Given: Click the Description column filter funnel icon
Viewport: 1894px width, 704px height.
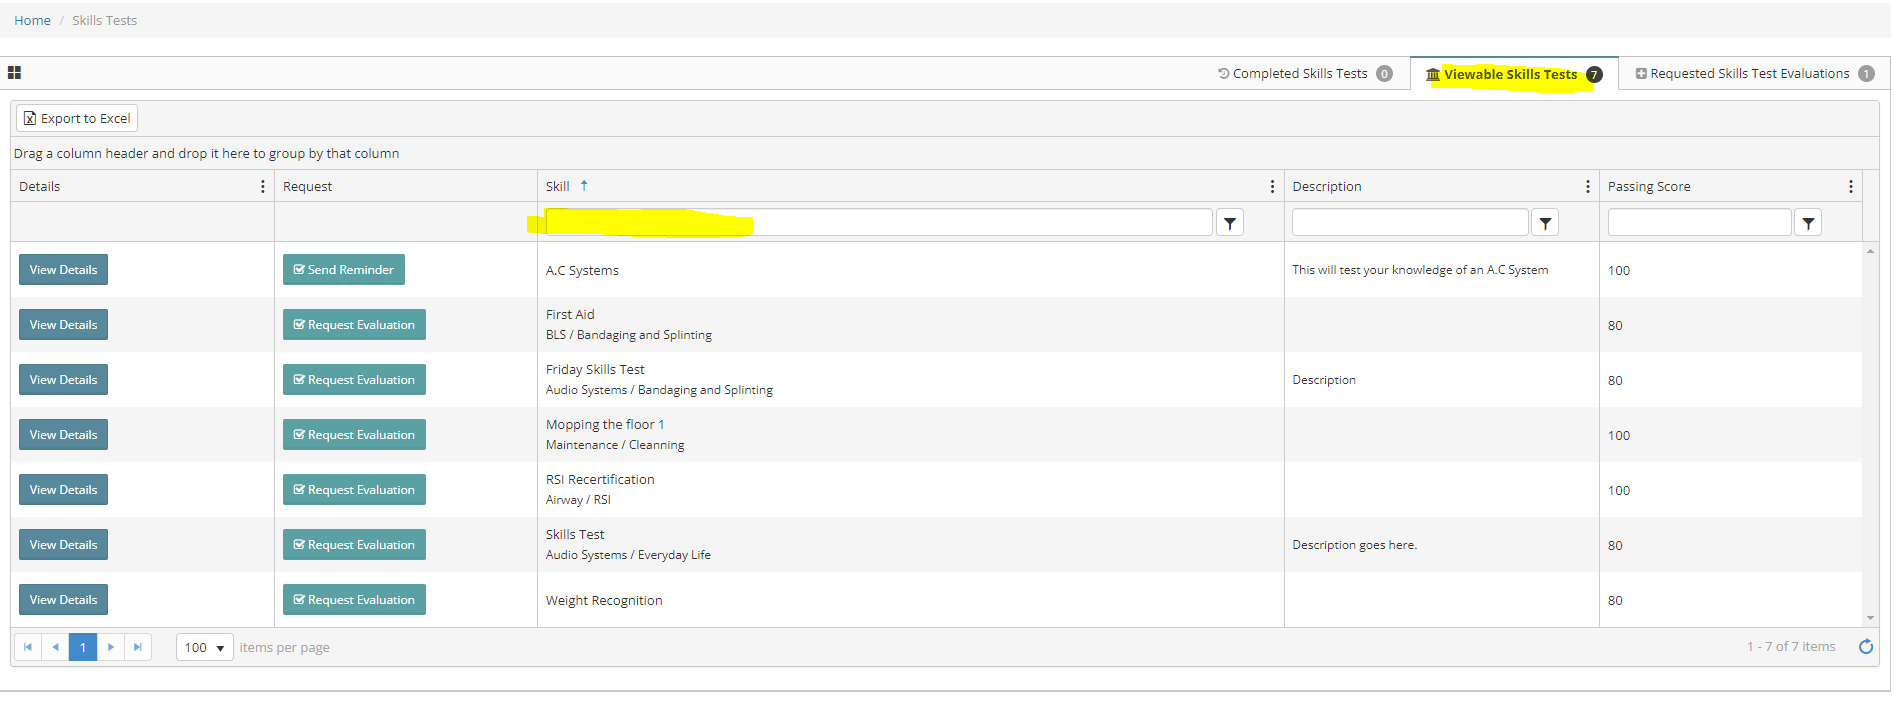Looking at the screenshot, I should click(x=1545, y=223).
